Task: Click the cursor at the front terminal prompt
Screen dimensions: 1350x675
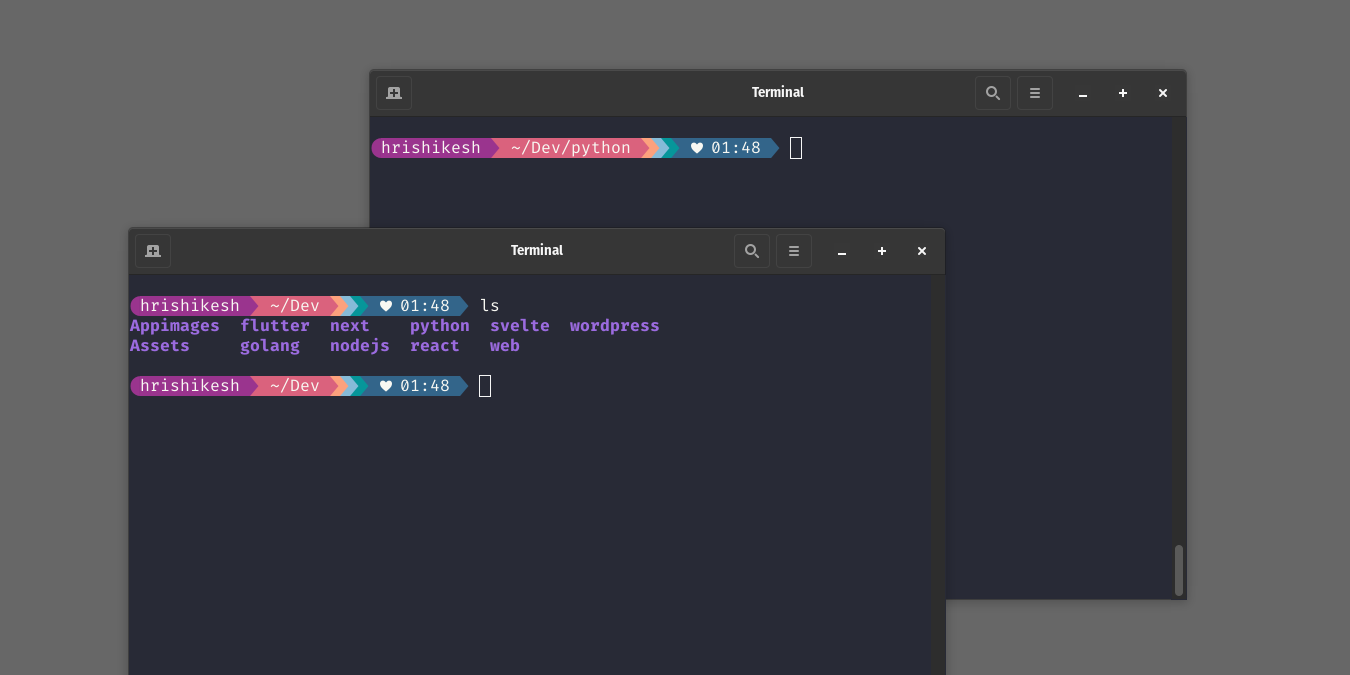Action: click(485, 385)
